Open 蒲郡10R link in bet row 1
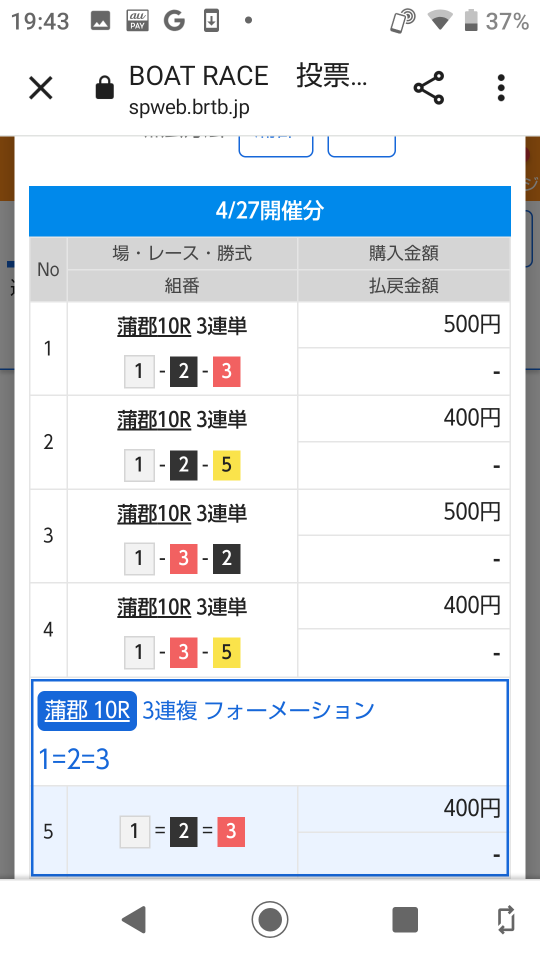The width and height of the screenshot is (540, 960). tap(154, 326)
